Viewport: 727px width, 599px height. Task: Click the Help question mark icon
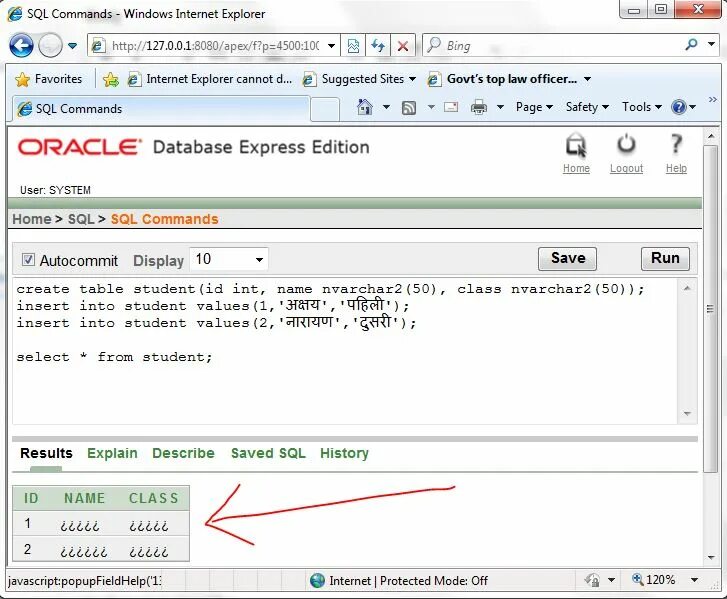(x=676, y=144)
